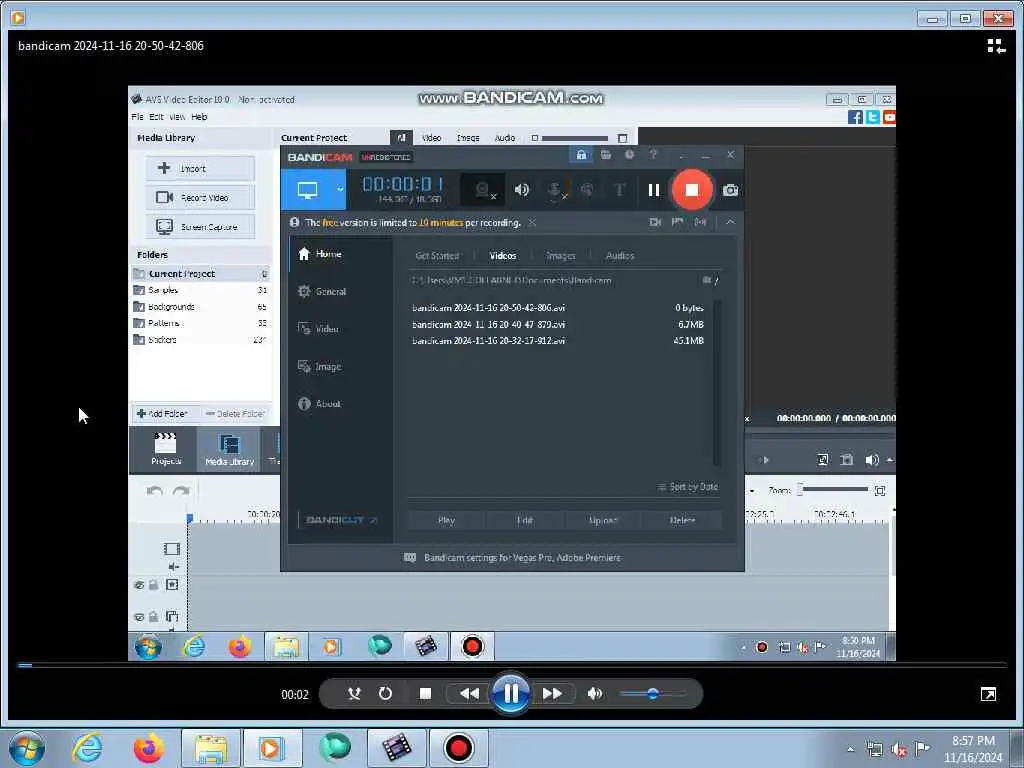Screen dimensions: 1024x768
Task: Open Video settings in Bandicam sidebar
Action: [x=319, y=328]
